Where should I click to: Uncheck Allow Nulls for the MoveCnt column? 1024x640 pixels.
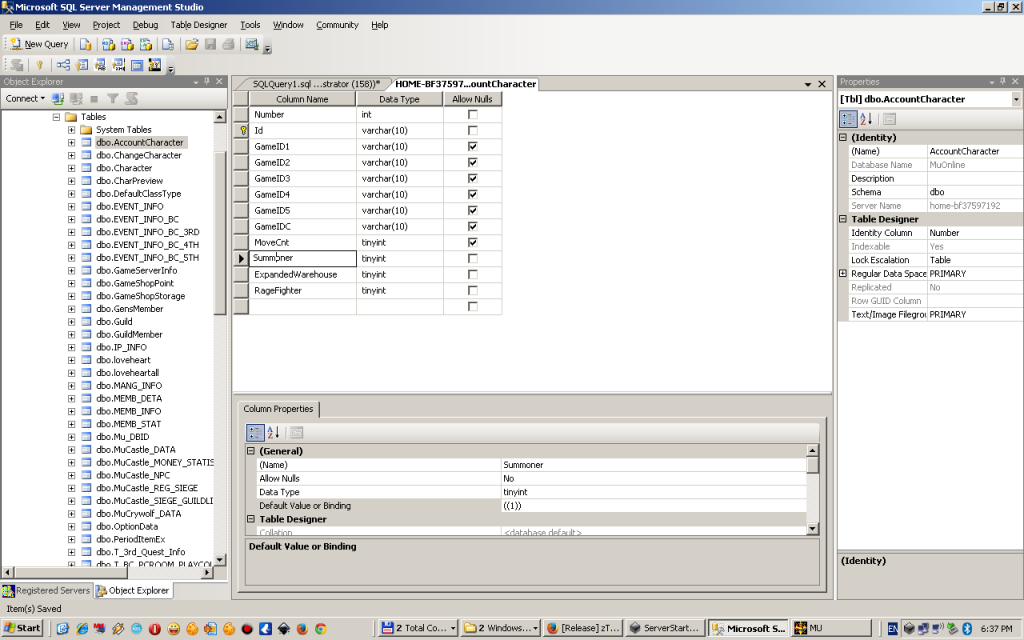(472, 242)
